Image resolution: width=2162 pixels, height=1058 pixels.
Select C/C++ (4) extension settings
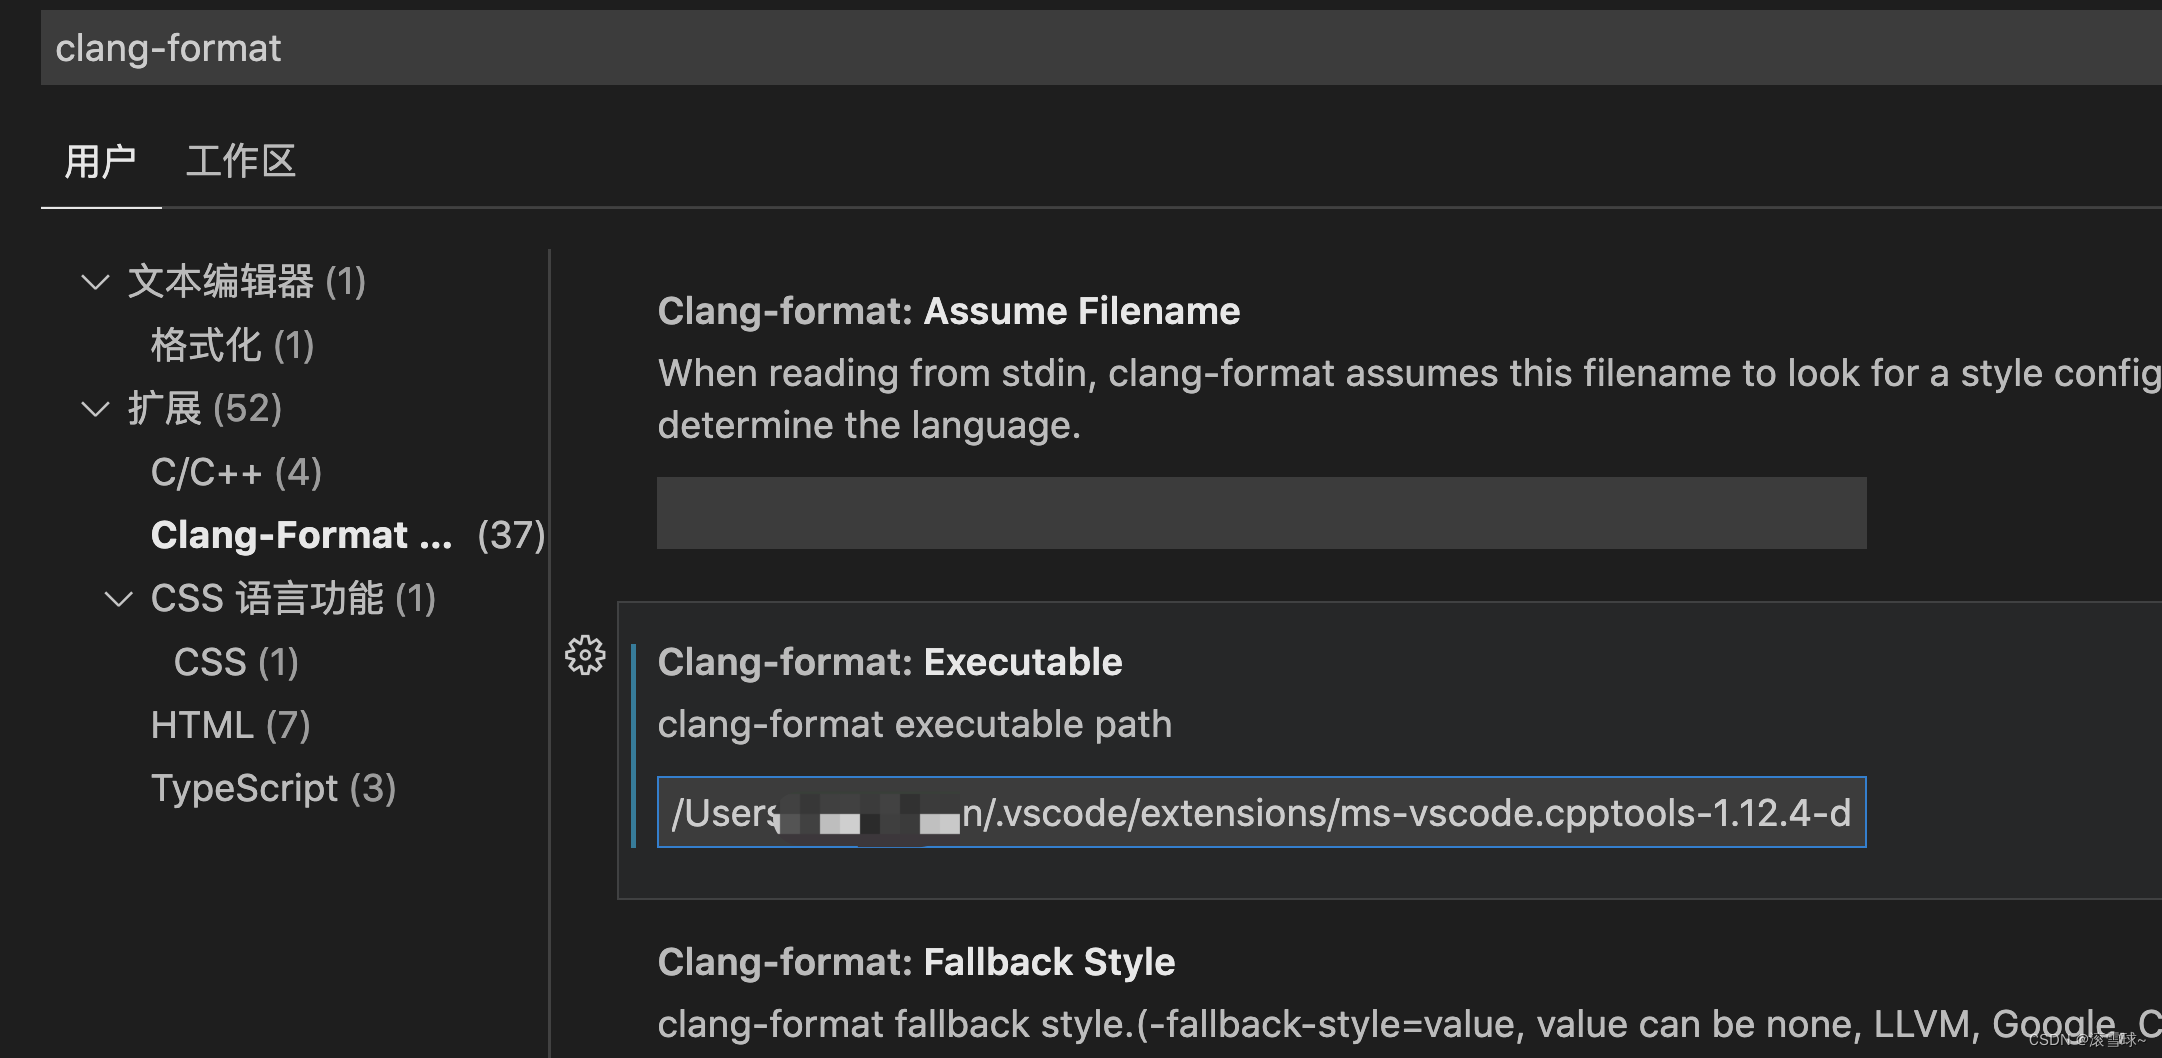point(236,472)
